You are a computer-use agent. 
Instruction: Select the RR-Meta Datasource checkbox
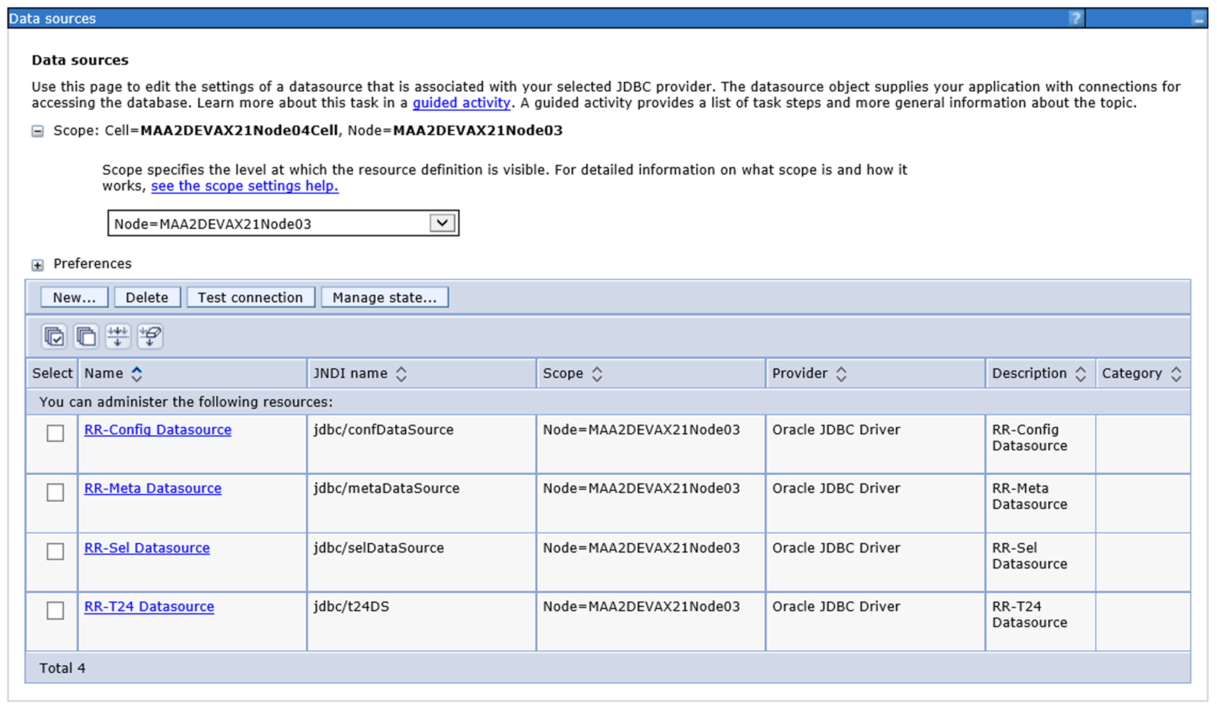click(x=56, y=492)
